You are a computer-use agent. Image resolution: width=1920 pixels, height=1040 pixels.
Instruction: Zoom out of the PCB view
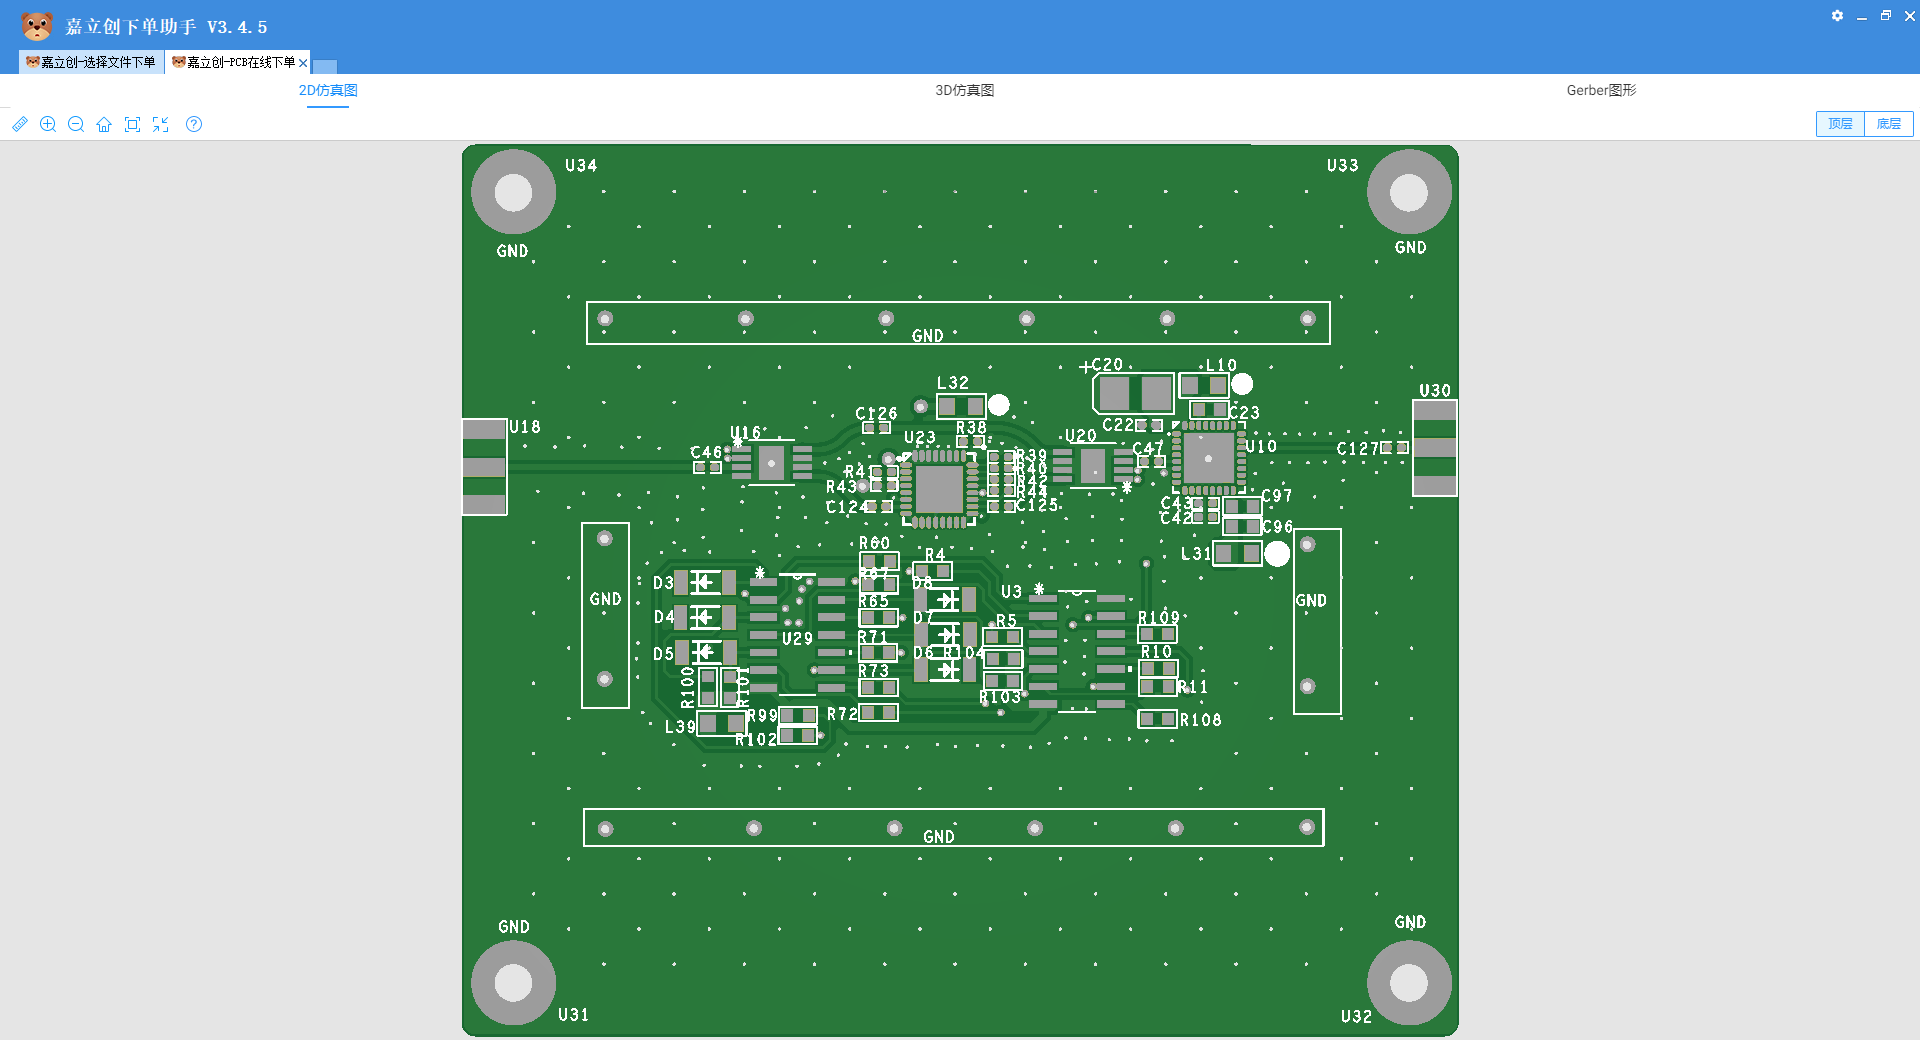pos(76,124)
